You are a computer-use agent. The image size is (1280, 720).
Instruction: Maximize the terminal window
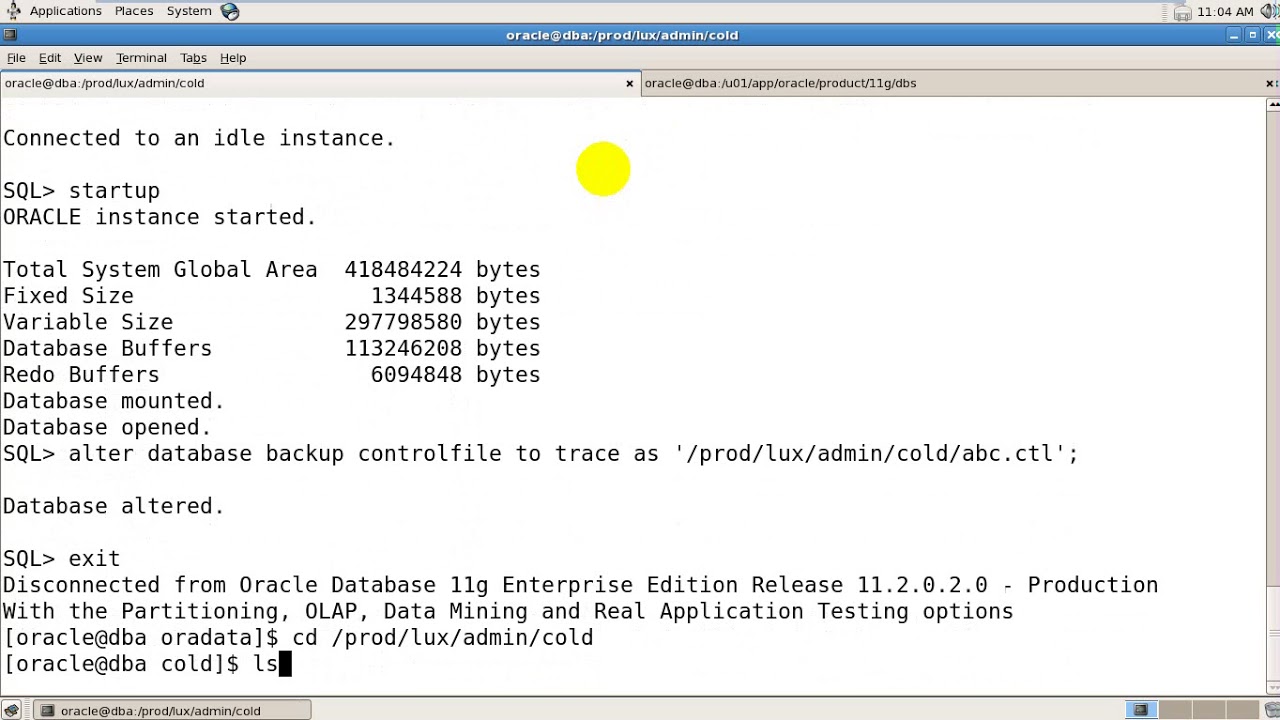pyautogui.click(x=1252, y=35)
